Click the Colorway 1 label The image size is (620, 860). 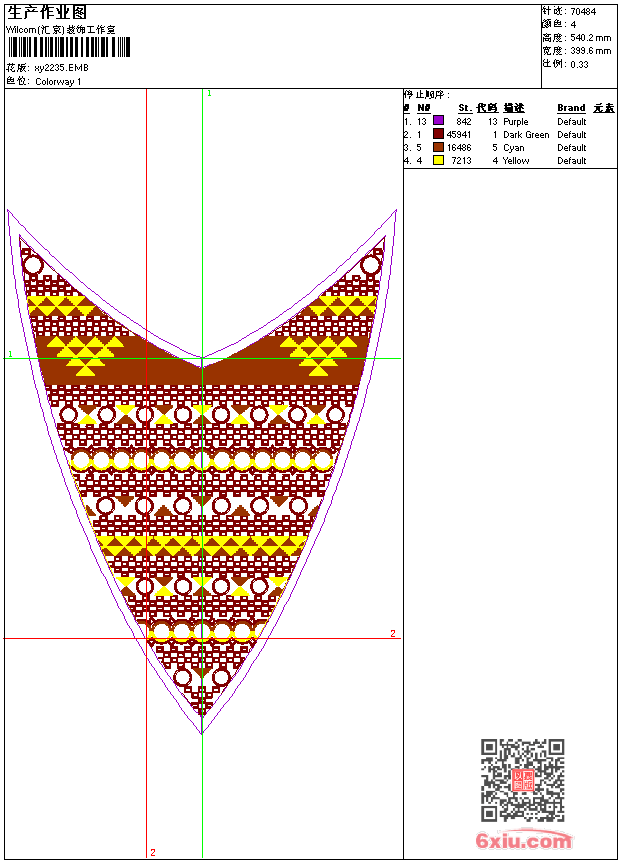58,81
